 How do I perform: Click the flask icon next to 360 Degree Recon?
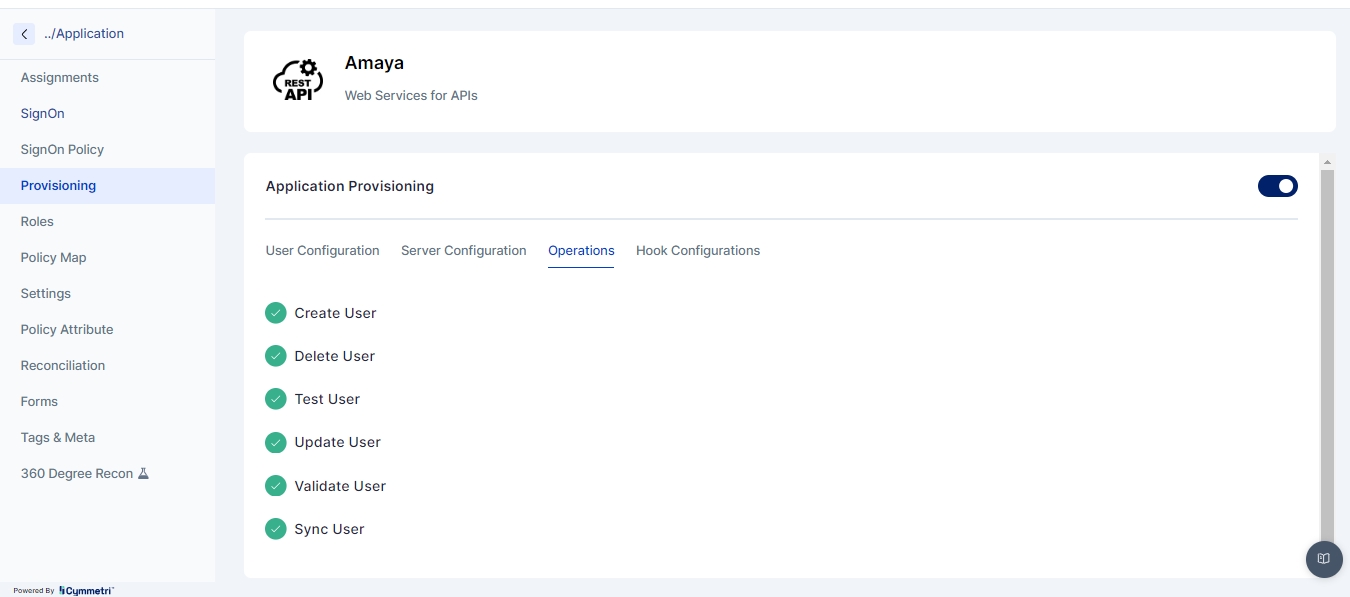pyautogui.click(x=143, y=474)
